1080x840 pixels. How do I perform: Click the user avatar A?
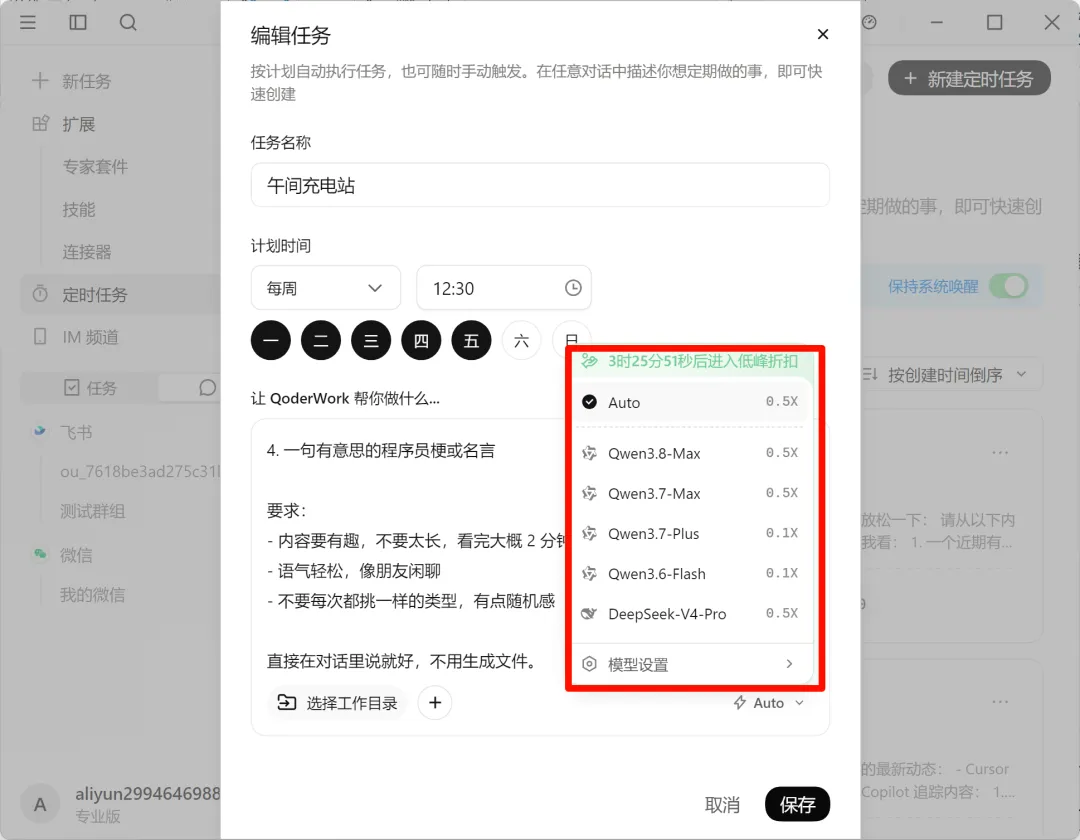(x=41, y=804)
